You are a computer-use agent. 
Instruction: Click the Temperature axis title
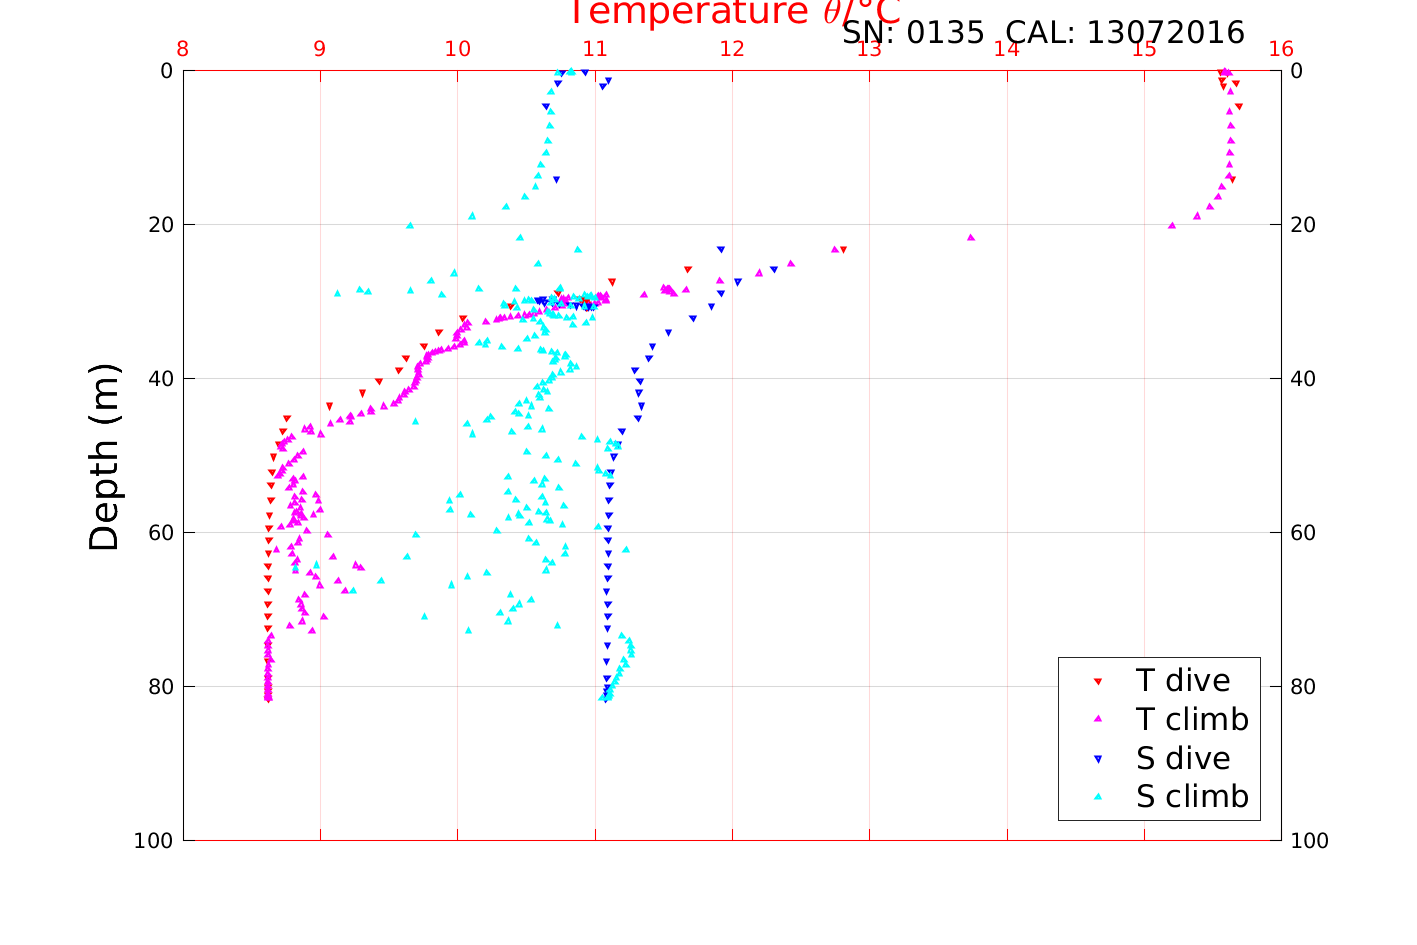(734, 12)
